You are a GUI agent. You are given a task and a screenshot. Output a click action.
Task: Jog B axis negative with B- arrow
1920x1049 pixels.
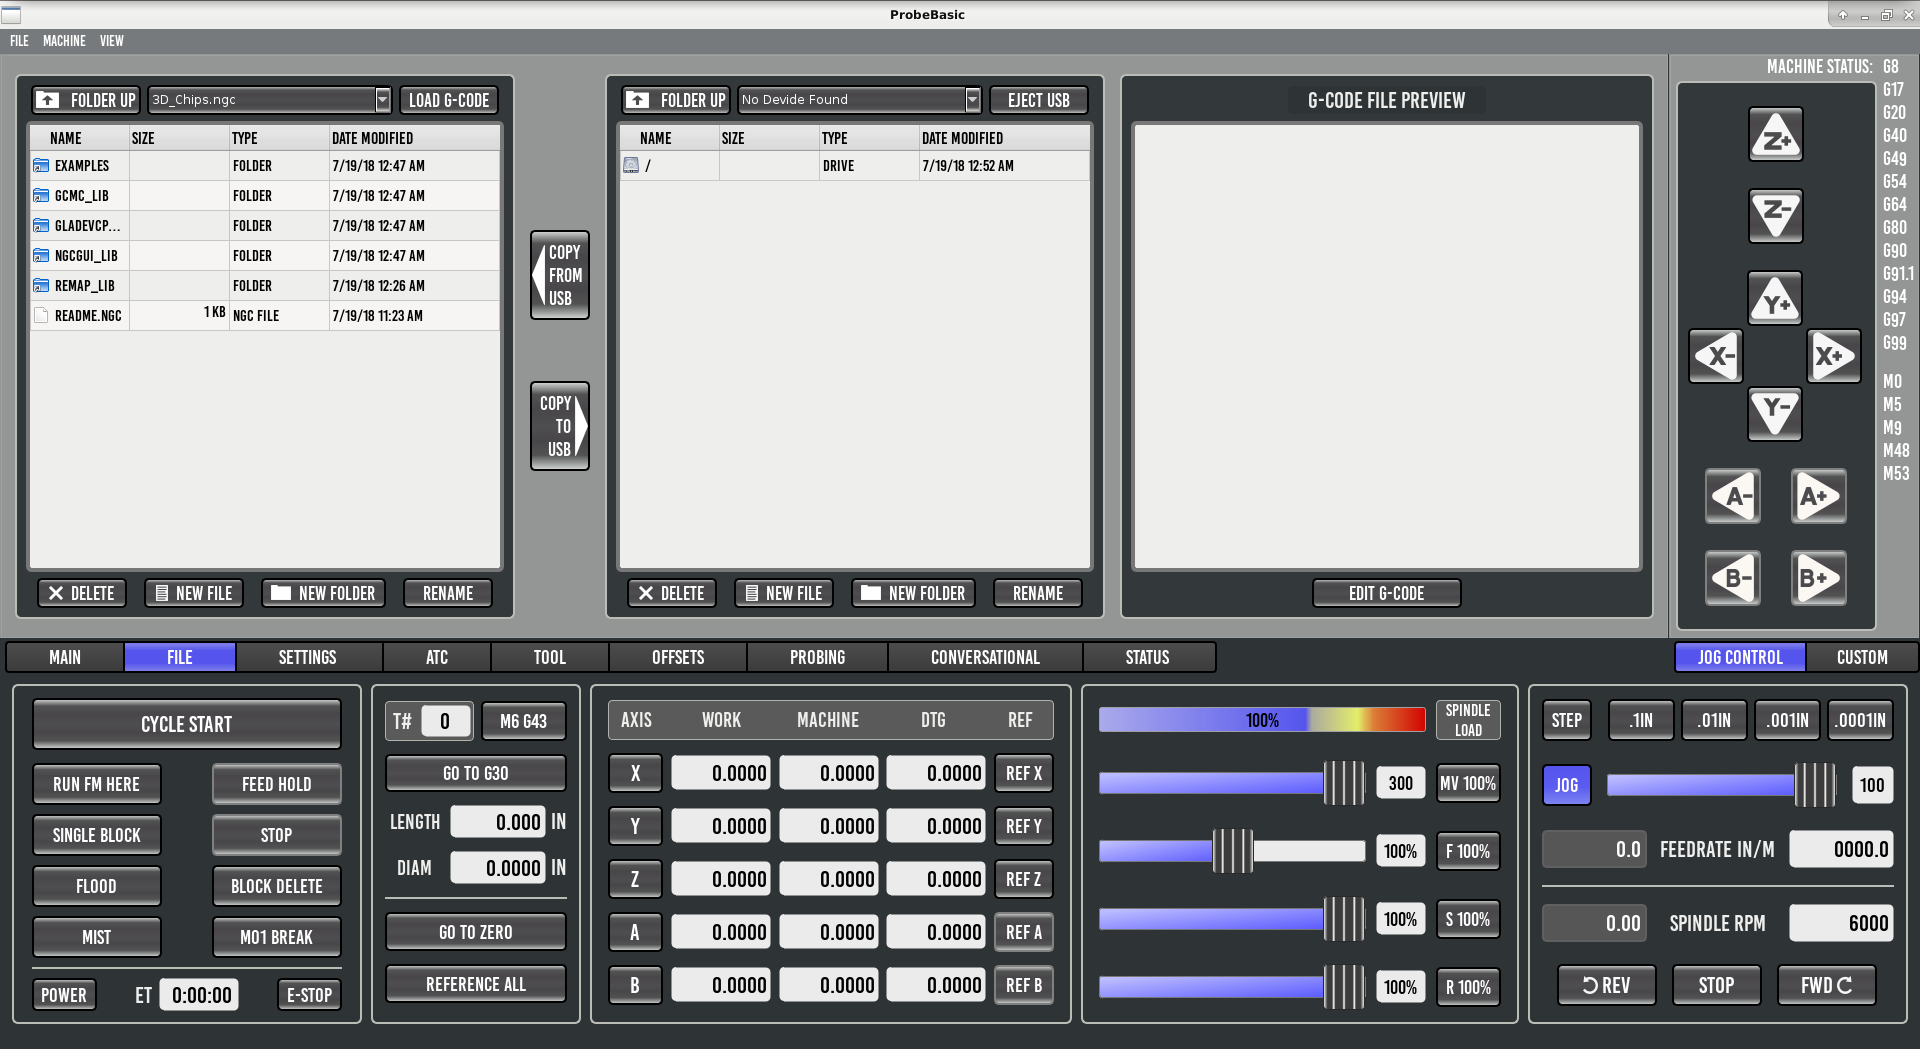1733,578
